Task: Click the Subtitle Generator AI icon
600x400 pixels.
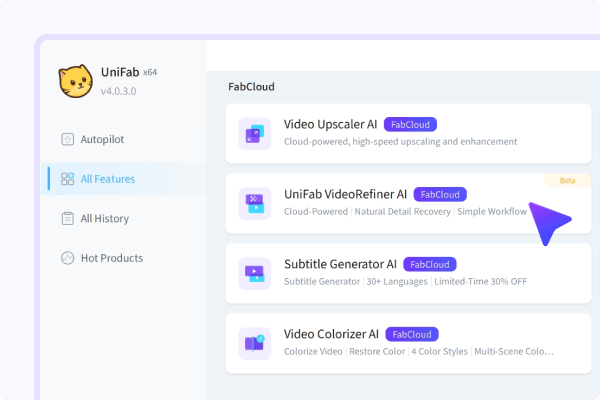Action: click(254, 273)
